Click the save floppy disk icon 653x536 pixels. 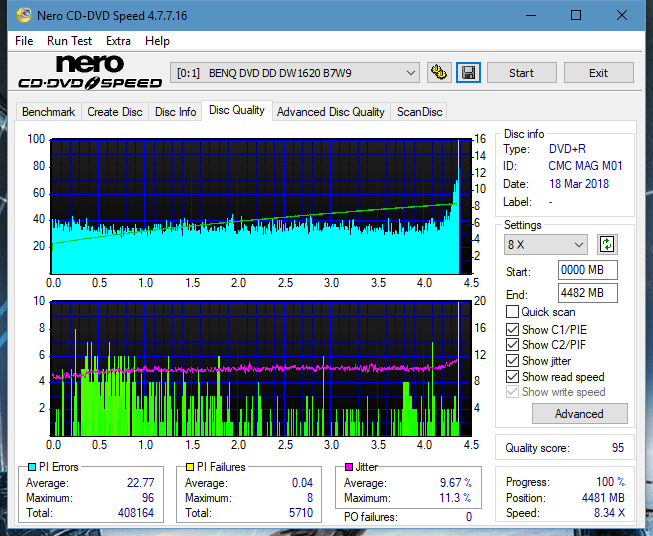(x=469, y=73)
